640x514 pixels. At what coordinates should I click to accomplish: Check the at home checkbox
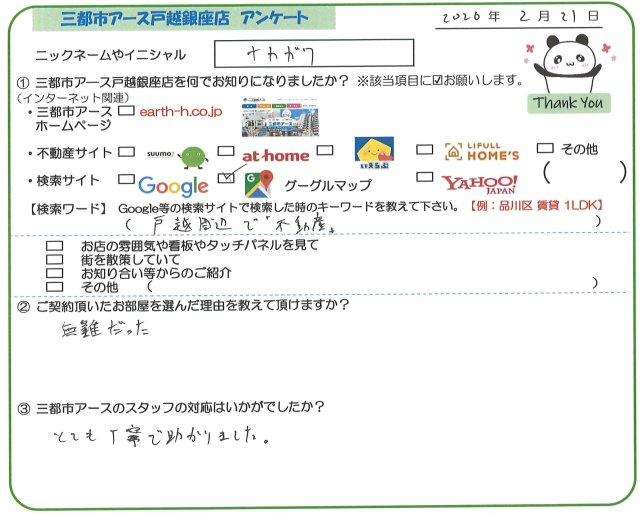click(226, 151)
